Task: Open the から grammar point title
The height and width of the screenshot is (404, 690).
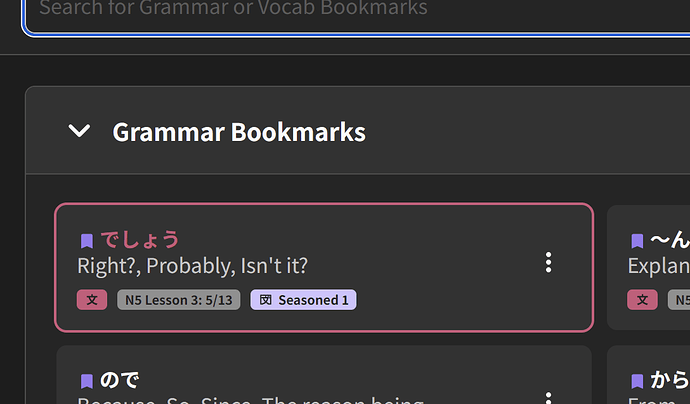Action: point(668,380)
